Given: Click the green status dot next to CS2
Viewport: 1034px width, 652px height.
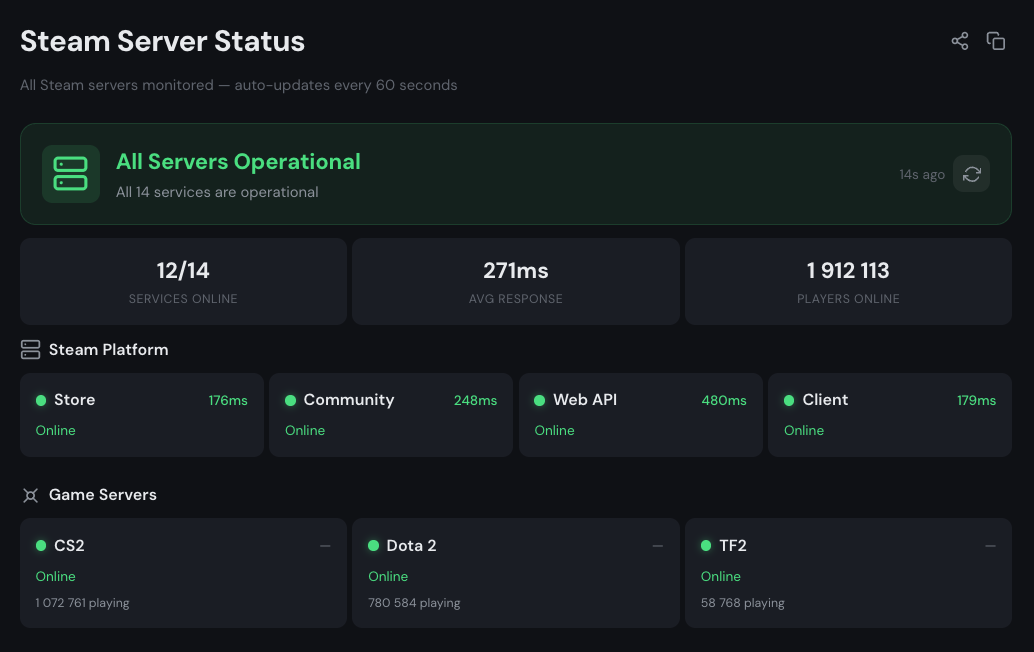Looking at the screenshot, I should [x=41, y=545].
